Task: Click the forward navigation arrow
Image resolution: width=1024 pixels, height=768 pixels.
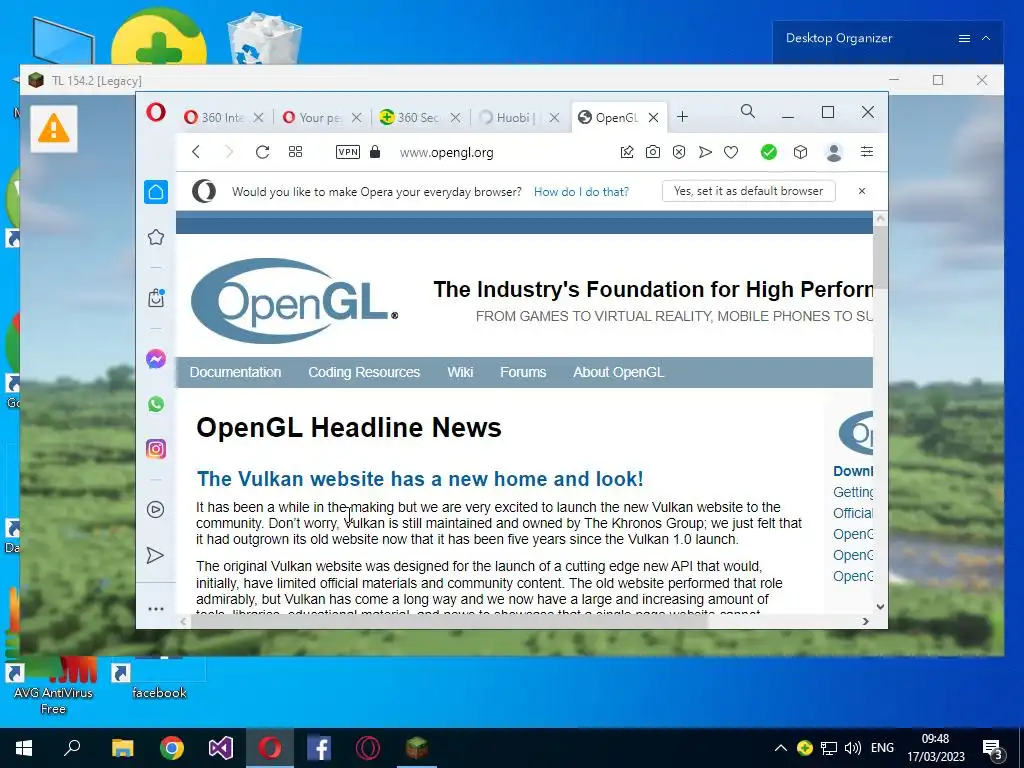Action: [x=229, y=152]
